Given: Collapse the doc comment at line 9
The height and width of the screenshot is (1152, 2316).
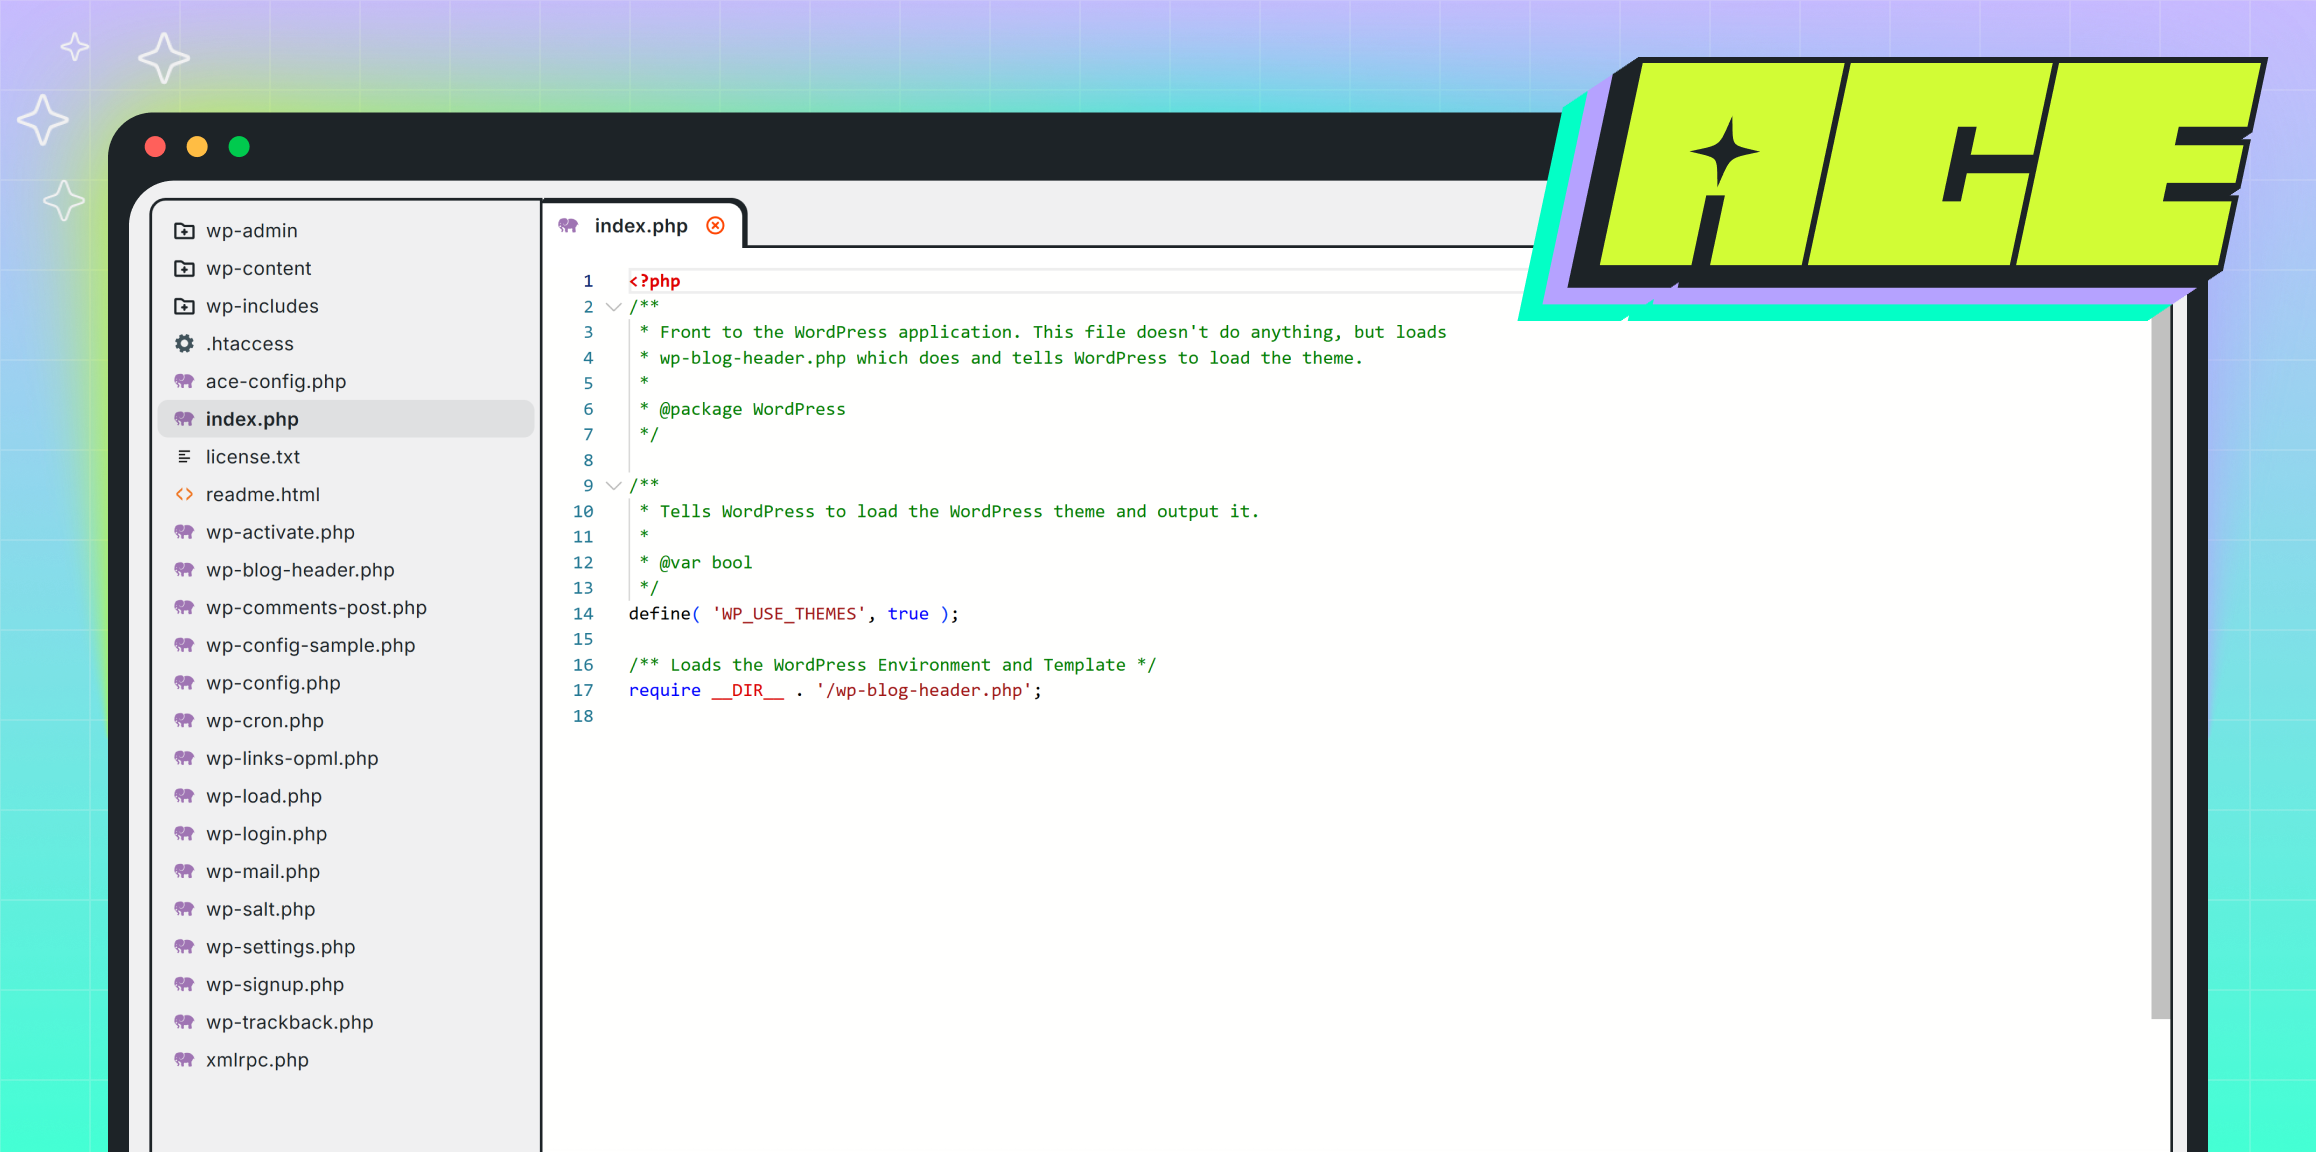Looking at the screenshot, I should tap(614, 485).
